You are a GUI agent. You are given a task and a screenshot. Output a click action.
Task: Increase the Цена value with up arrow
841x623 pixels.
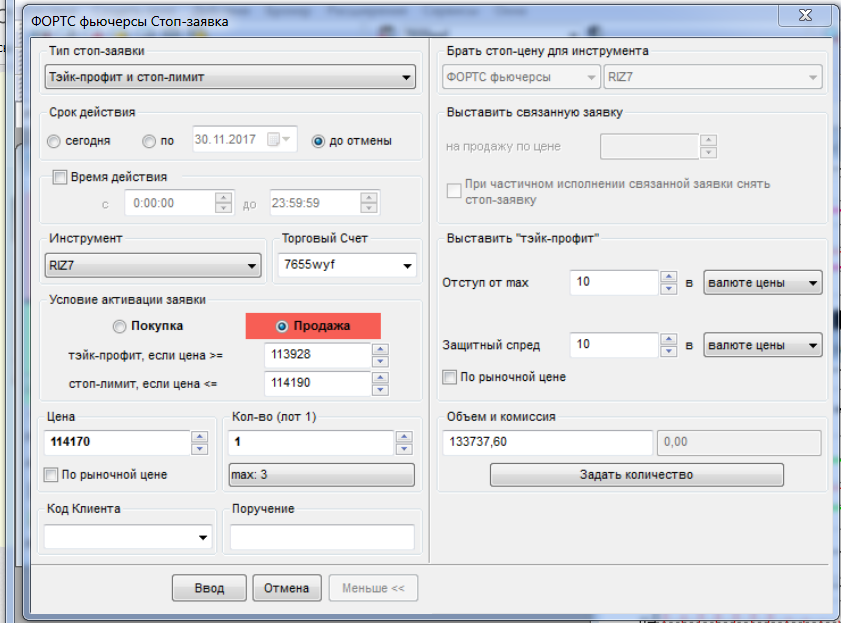pyautogui.click(x=200, y=437)
